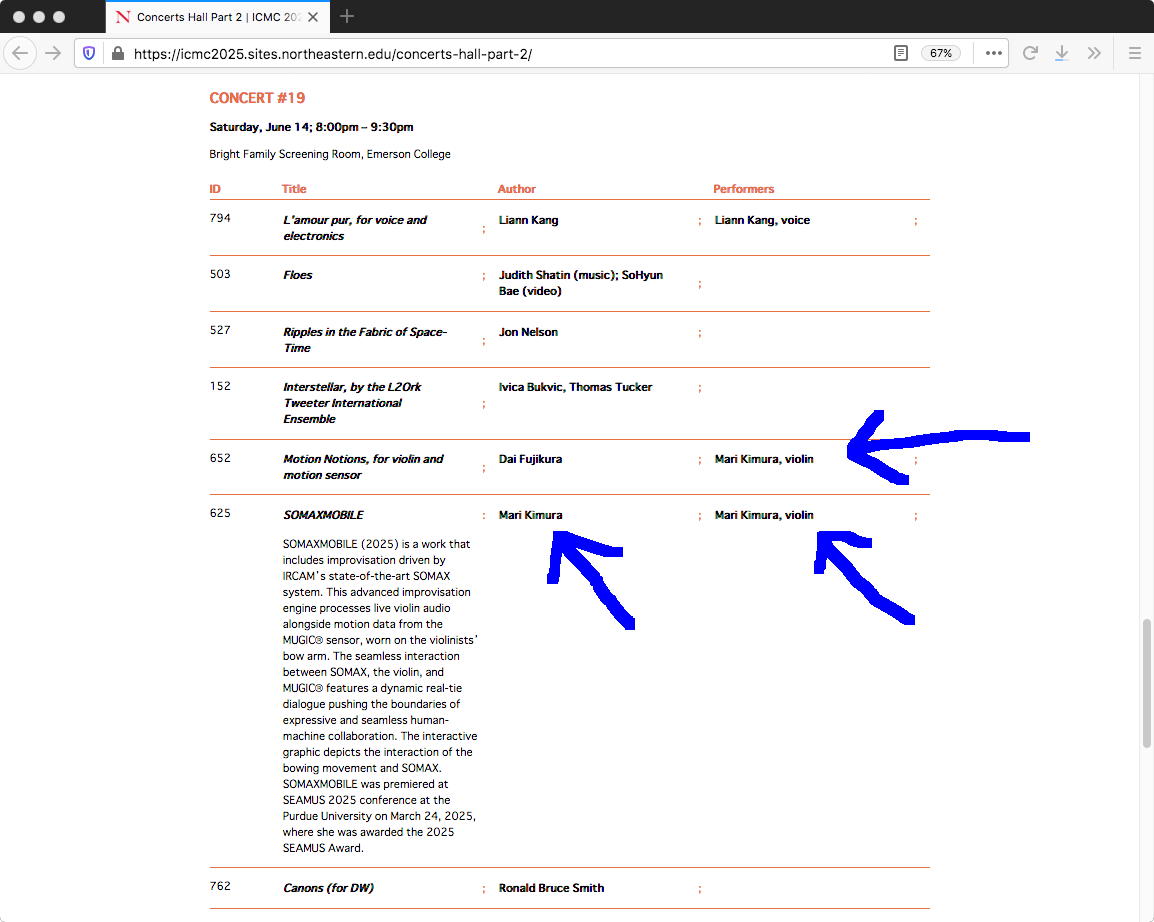The image size is (1154, 922).
Task: Select 'Ripples in the Fabric of Space-Time' title
Action: click(x=365, y=340)
